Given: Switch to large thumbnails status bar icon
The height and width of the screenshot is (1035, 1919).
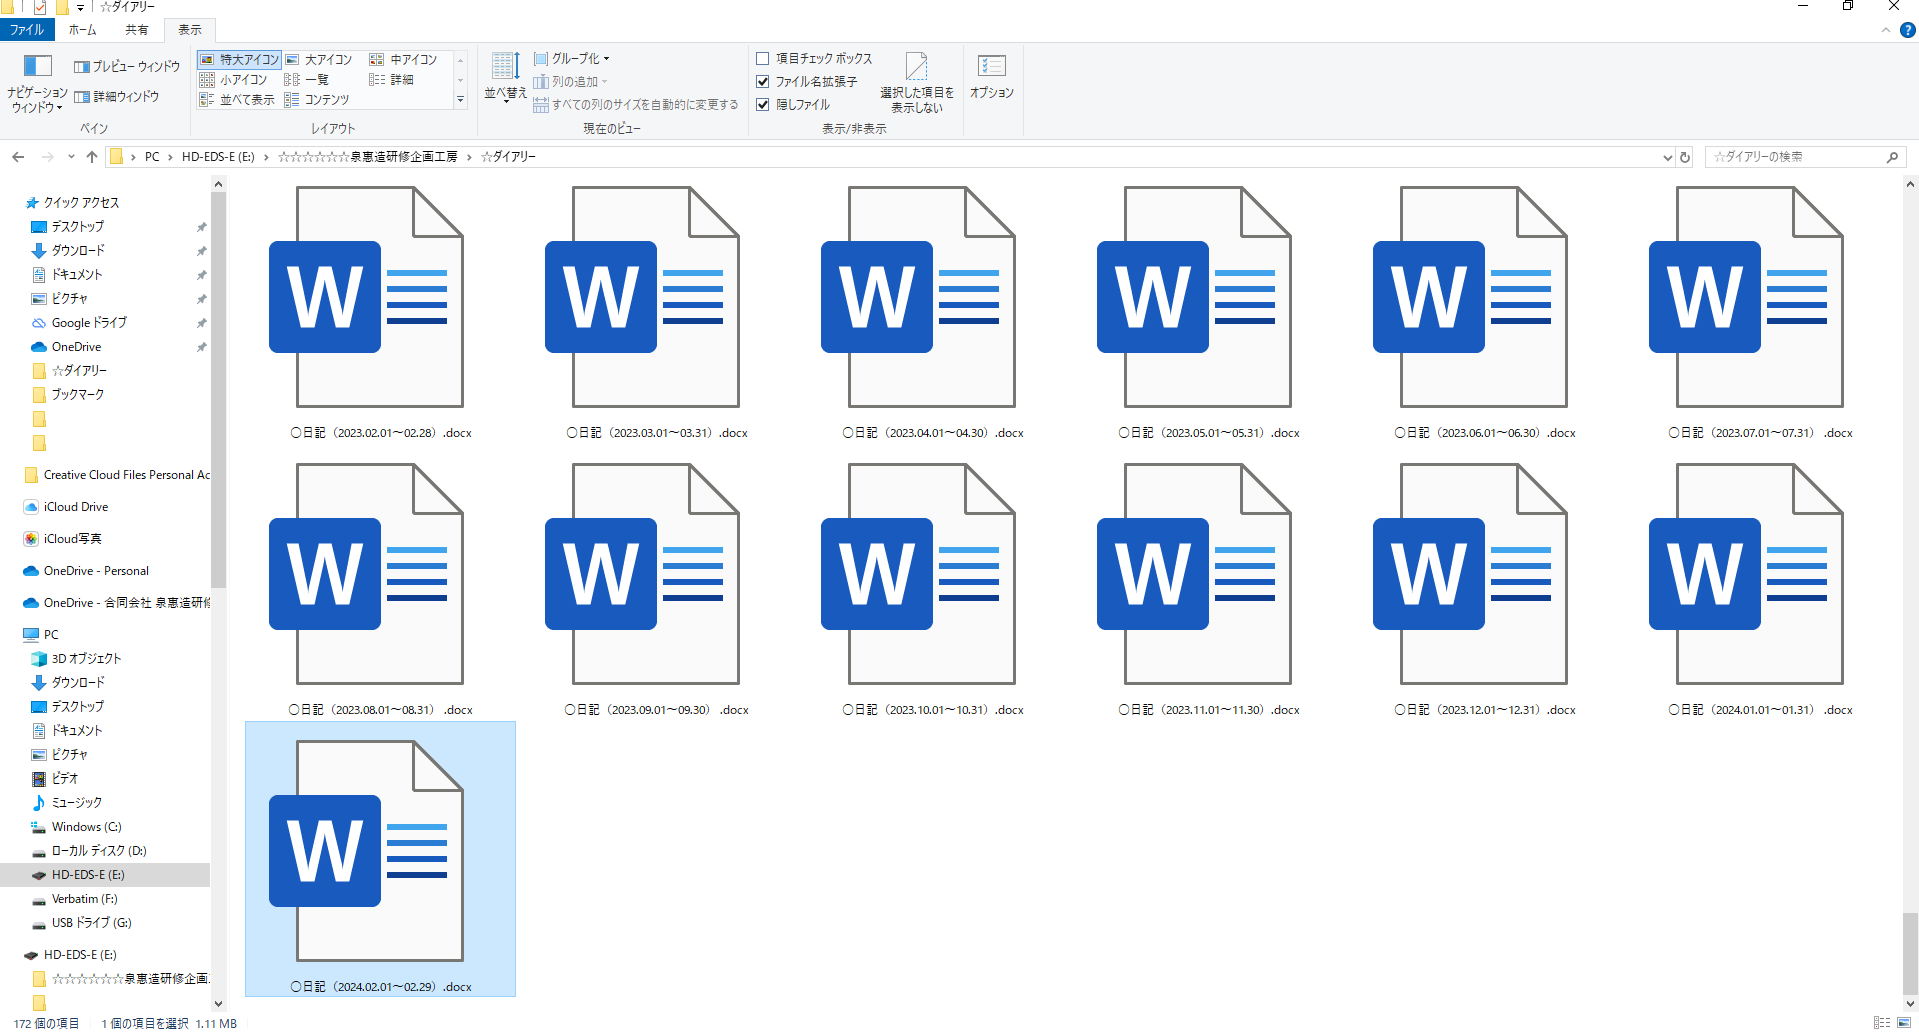Looking at the screenshot, I should click(1904, 1023).
